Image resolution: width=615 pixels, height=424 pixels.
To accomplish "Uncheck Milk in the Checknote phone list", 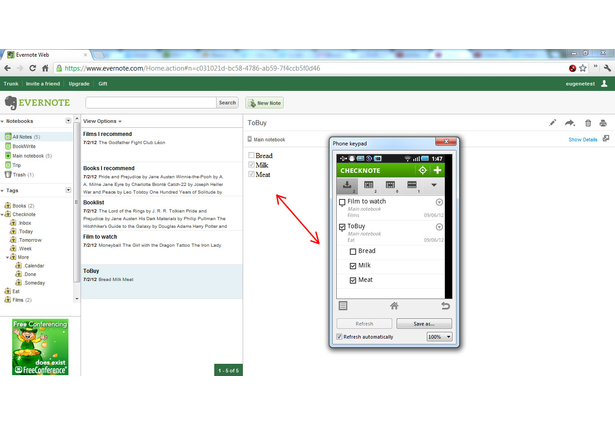I will click(353, 266).
